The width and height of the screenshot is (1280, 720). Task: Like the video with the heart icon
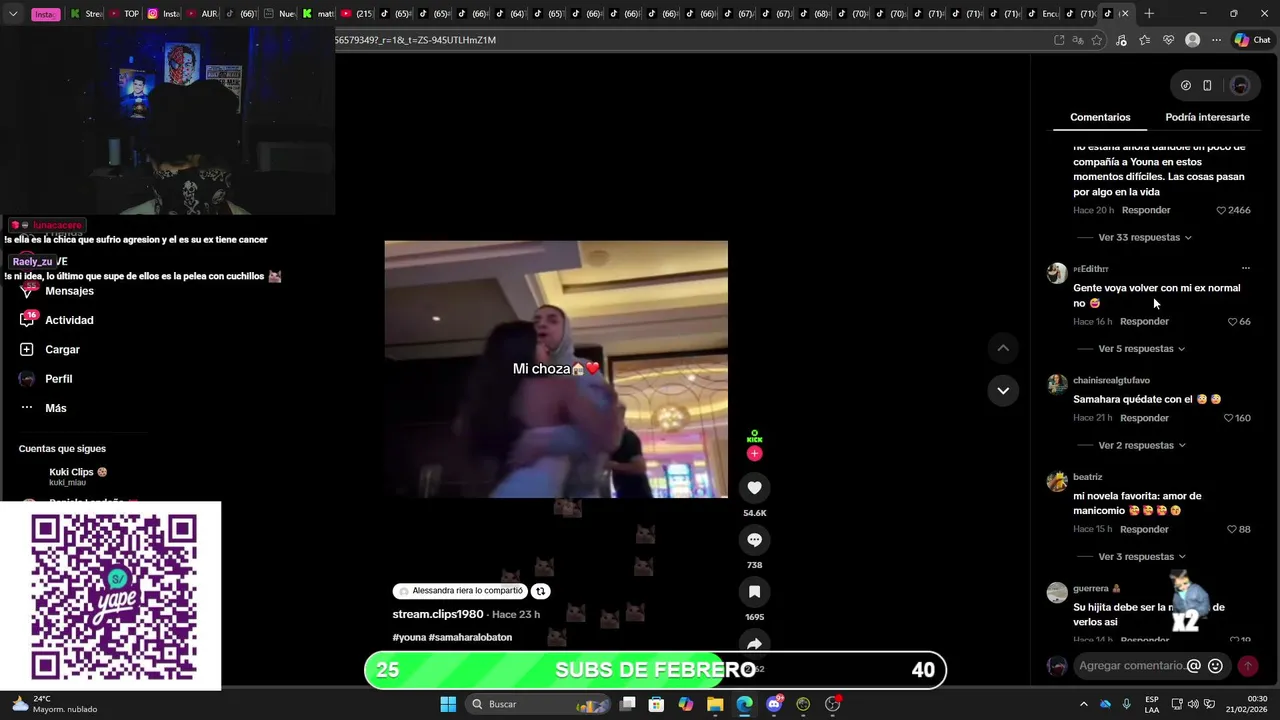(x=754, y=488)
